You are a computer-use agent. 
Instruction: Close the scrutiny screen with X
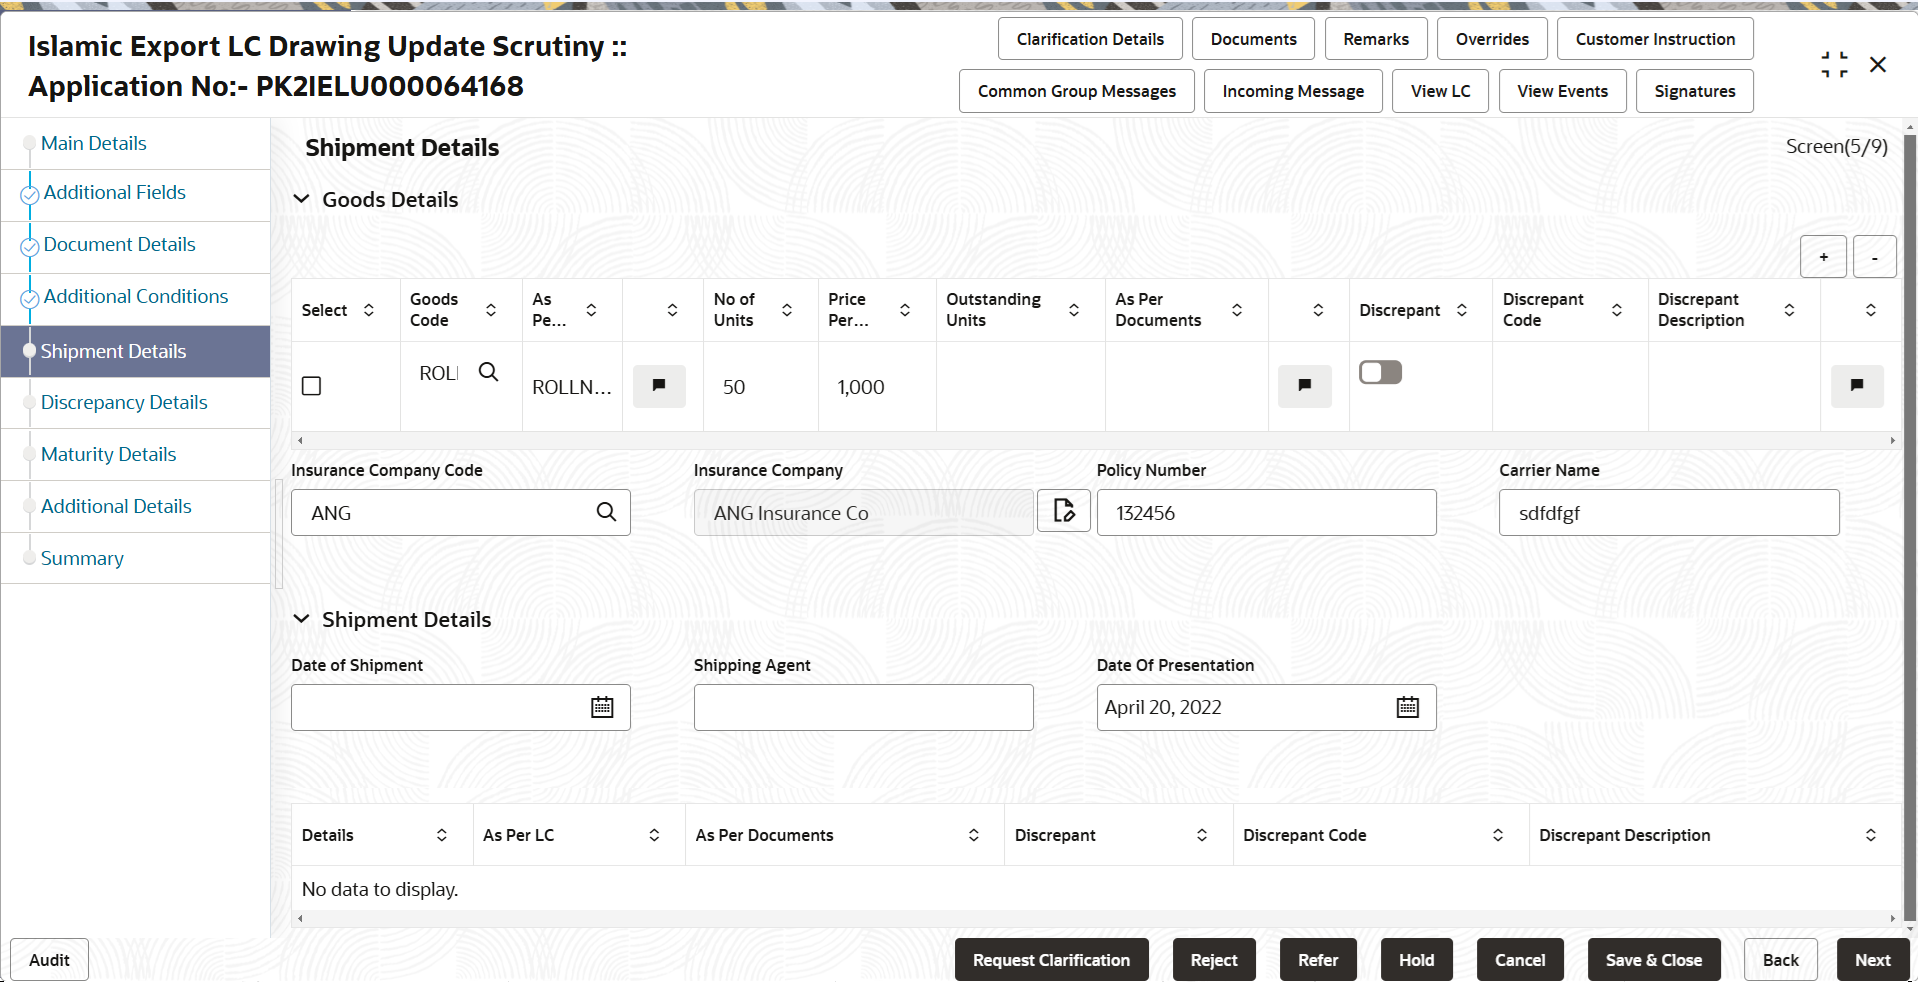1878,65
